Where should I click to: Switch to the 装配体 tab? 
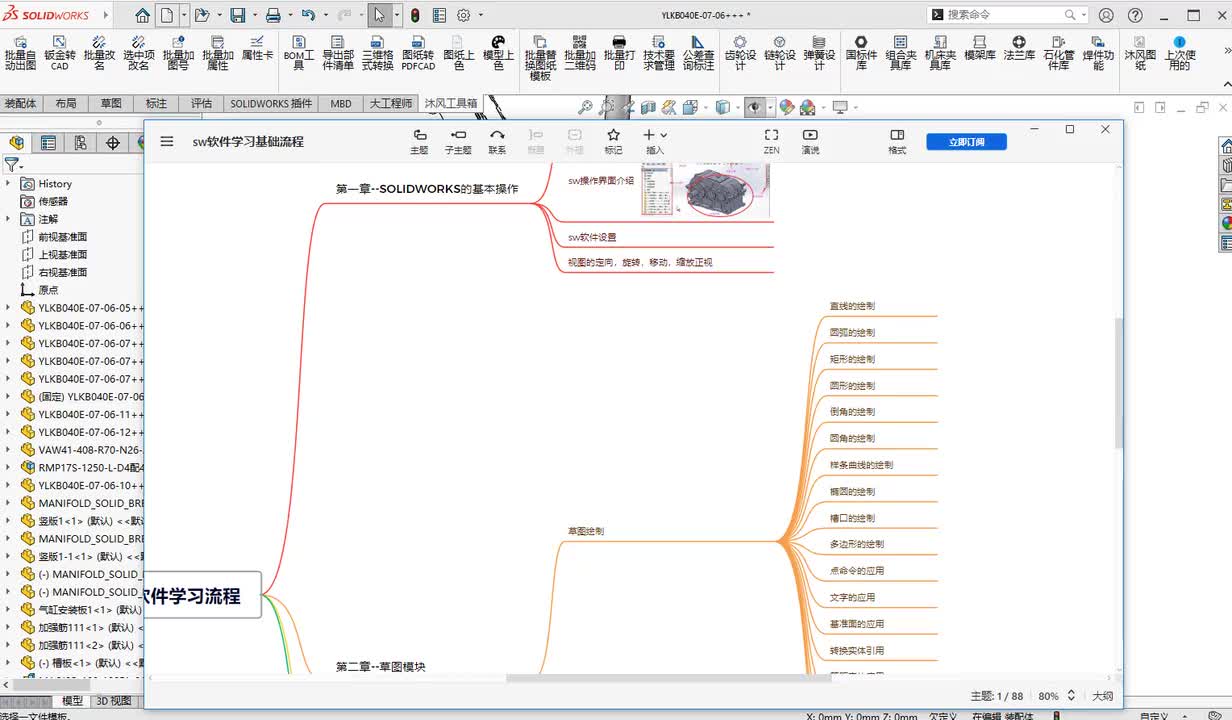pyautogui.click(x=20, y=103)
